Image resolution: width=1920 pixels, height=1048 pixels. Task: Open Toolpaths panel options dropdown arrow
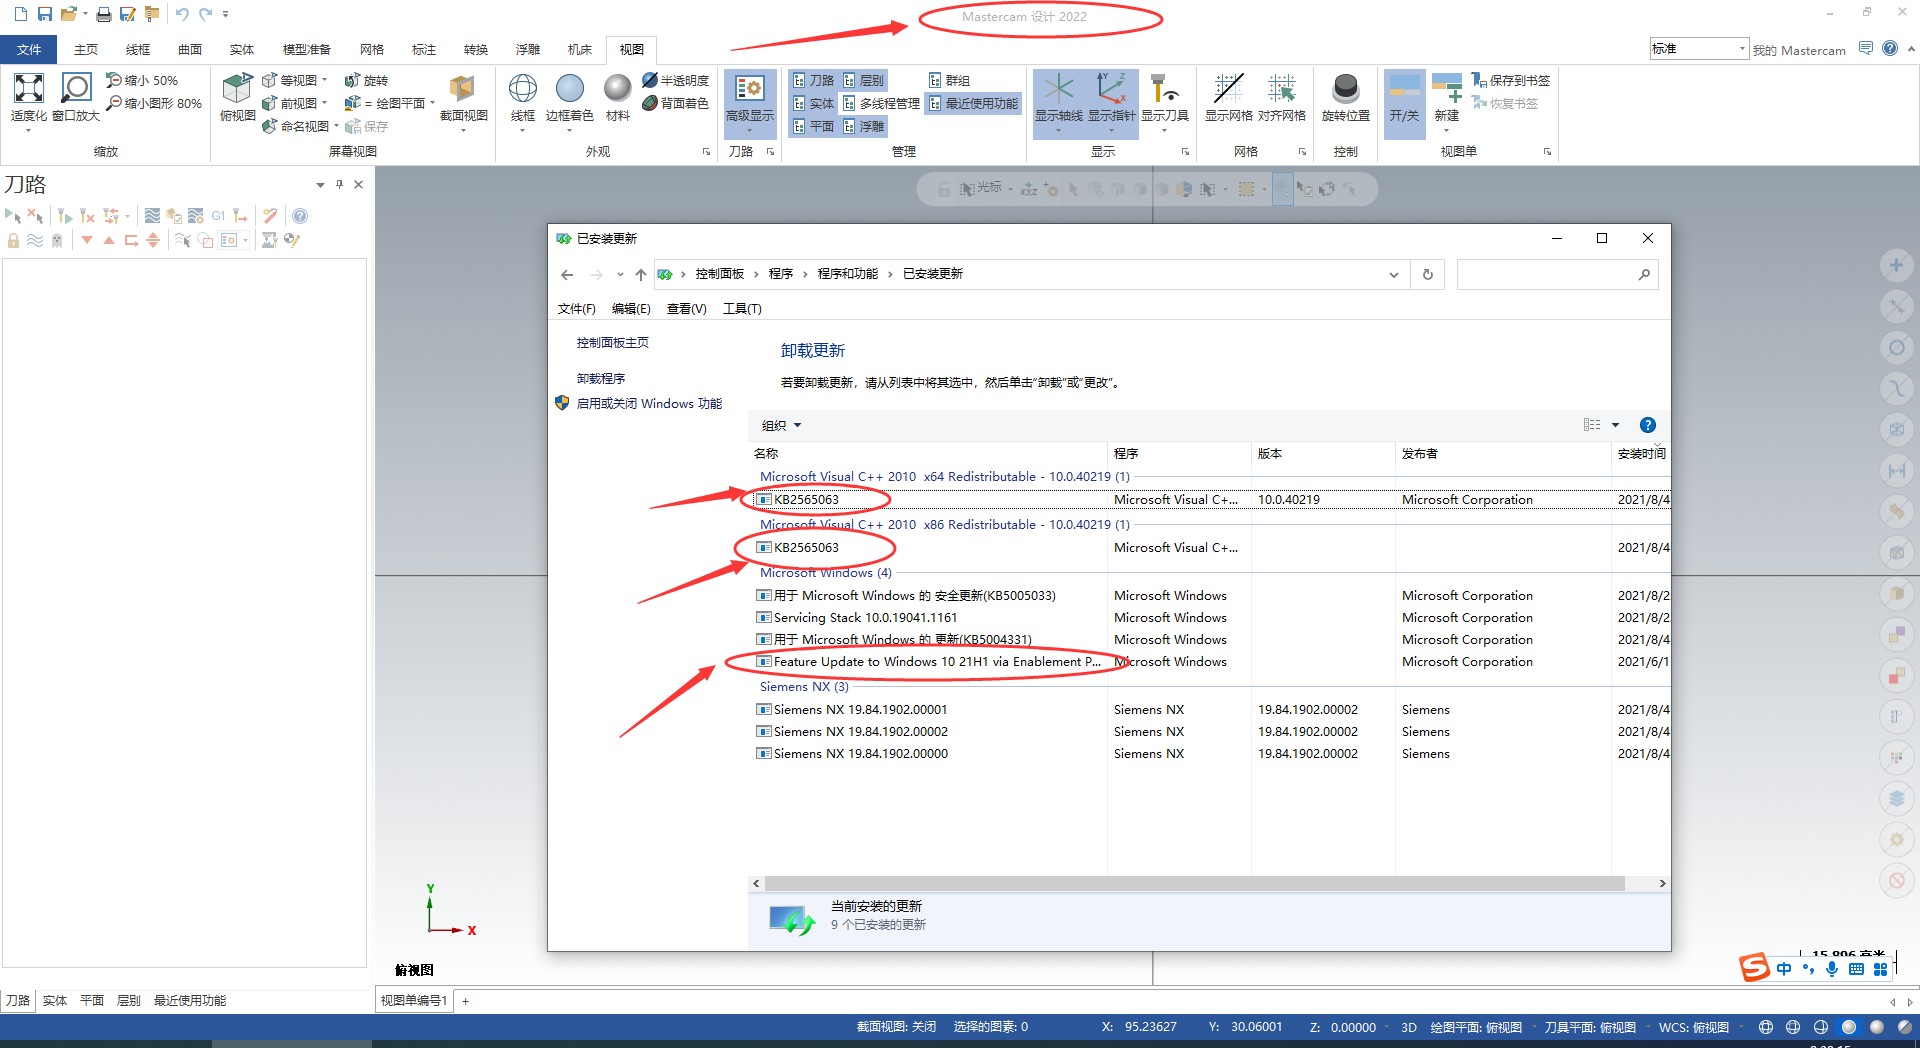click(x=320, y=185)
